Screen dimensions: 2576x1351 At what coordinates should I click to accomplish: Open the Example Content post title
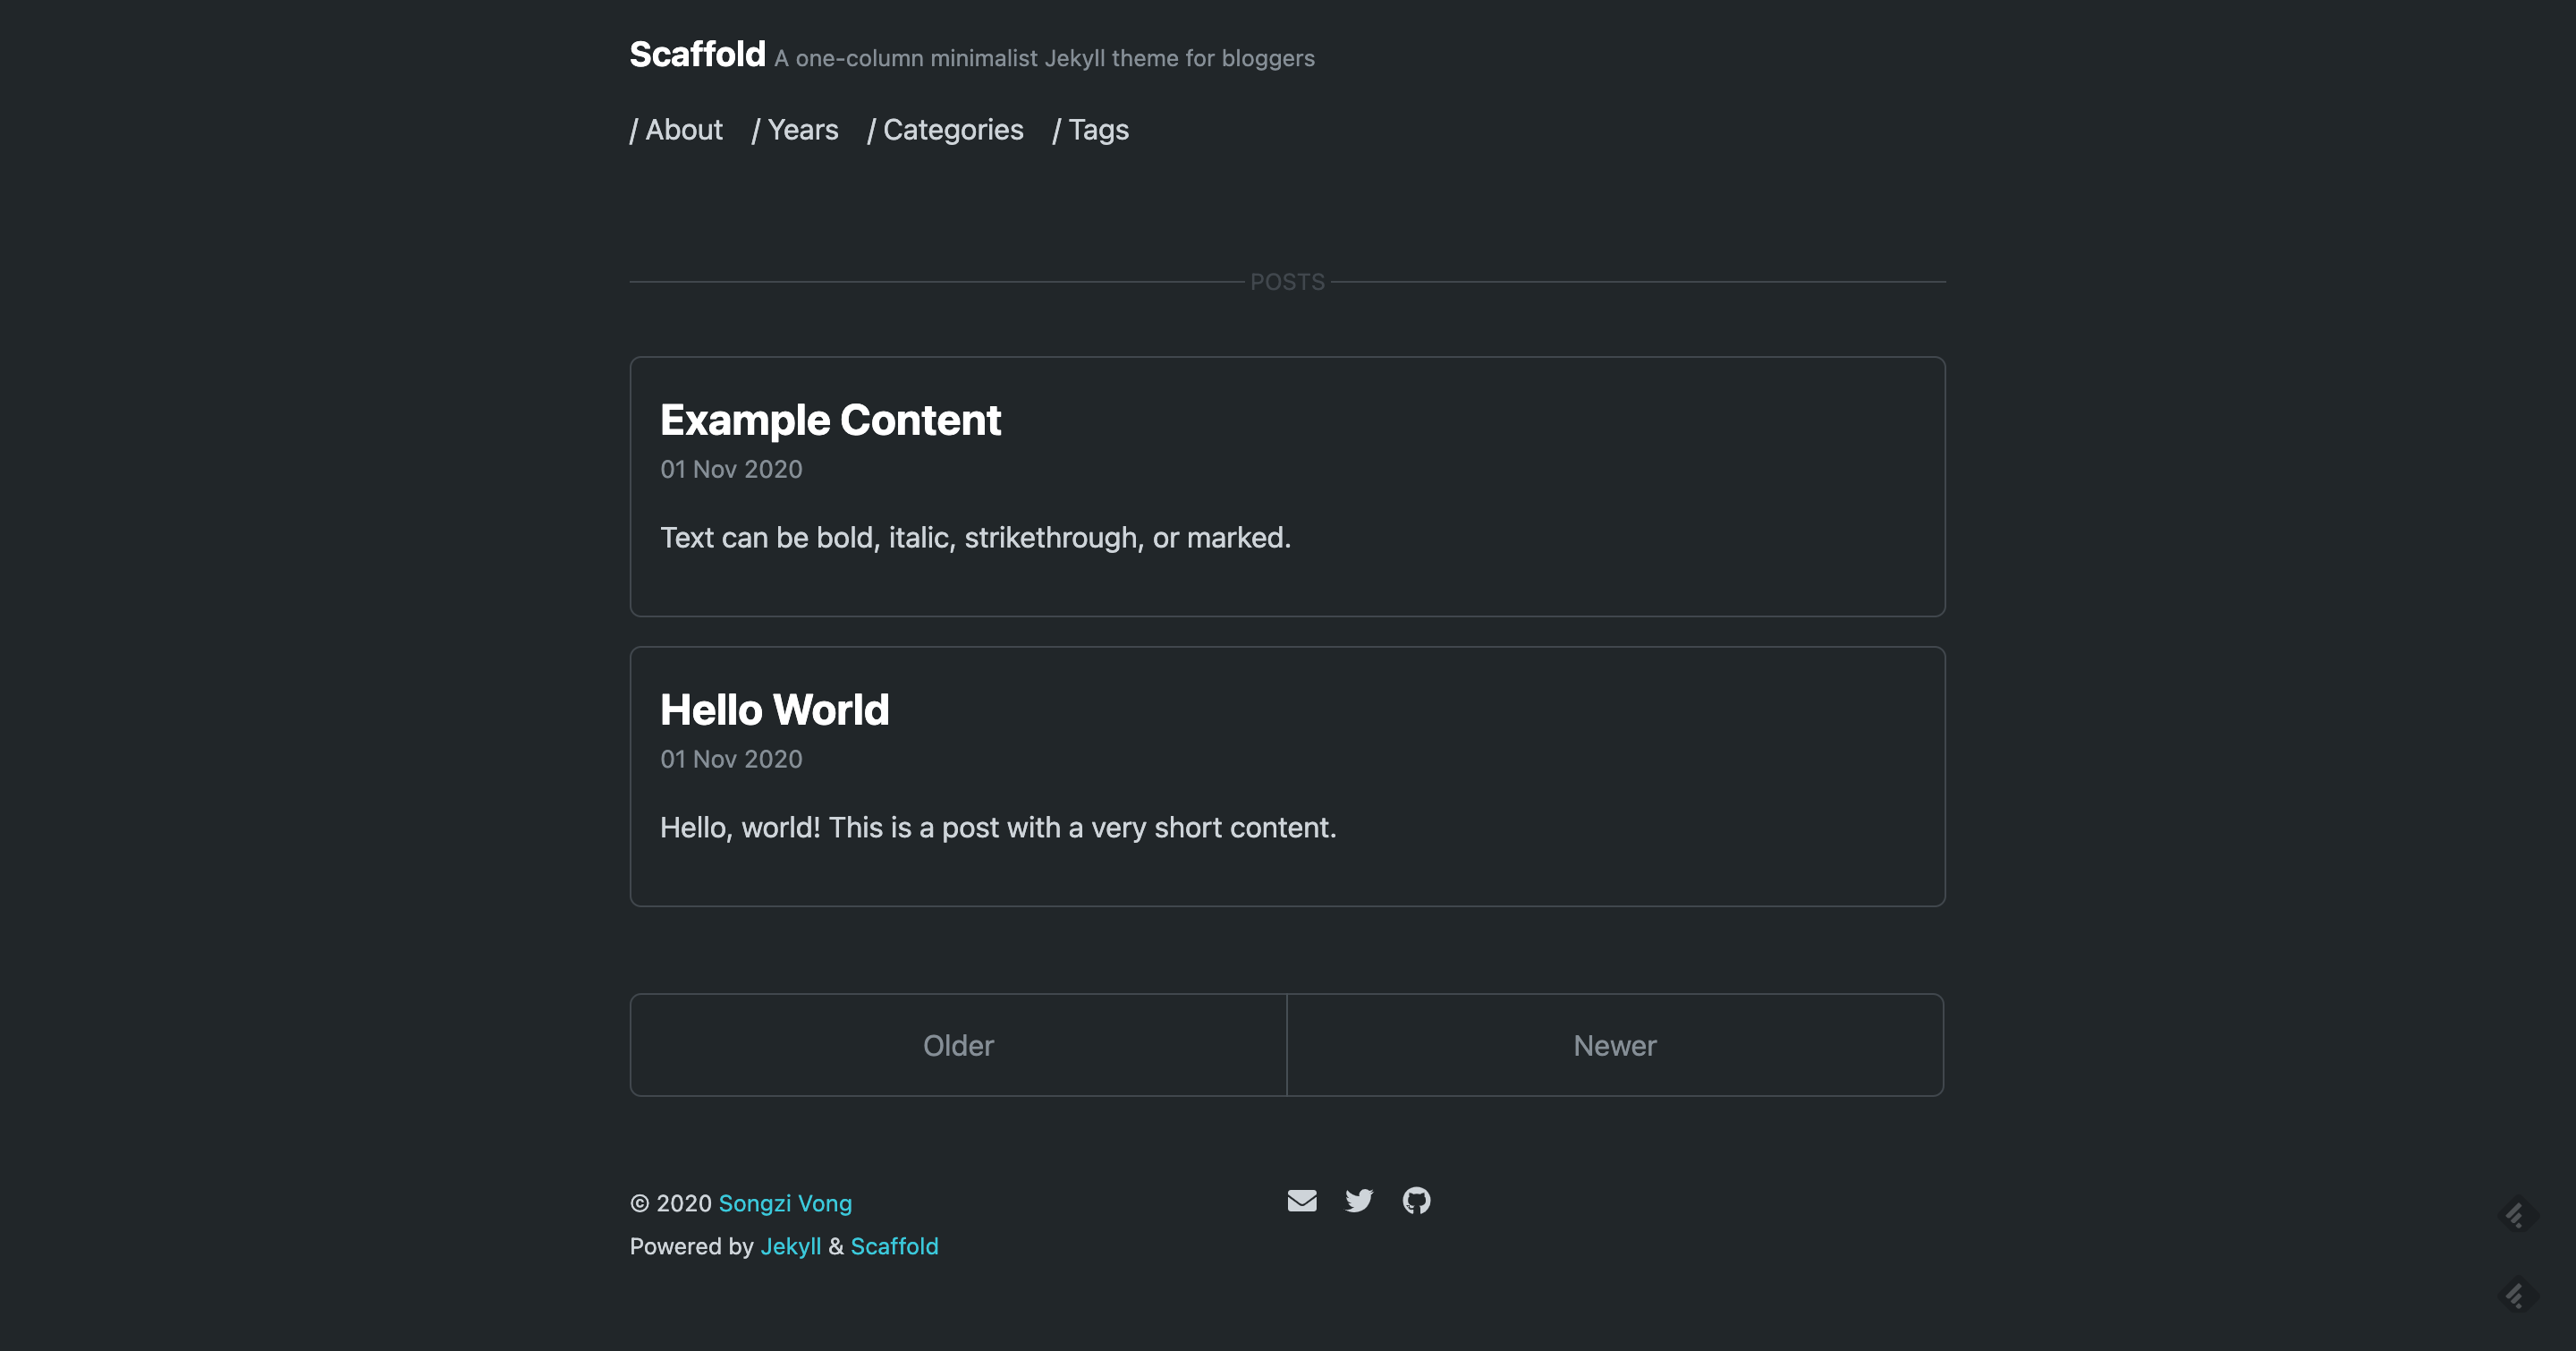coord(830,420)
